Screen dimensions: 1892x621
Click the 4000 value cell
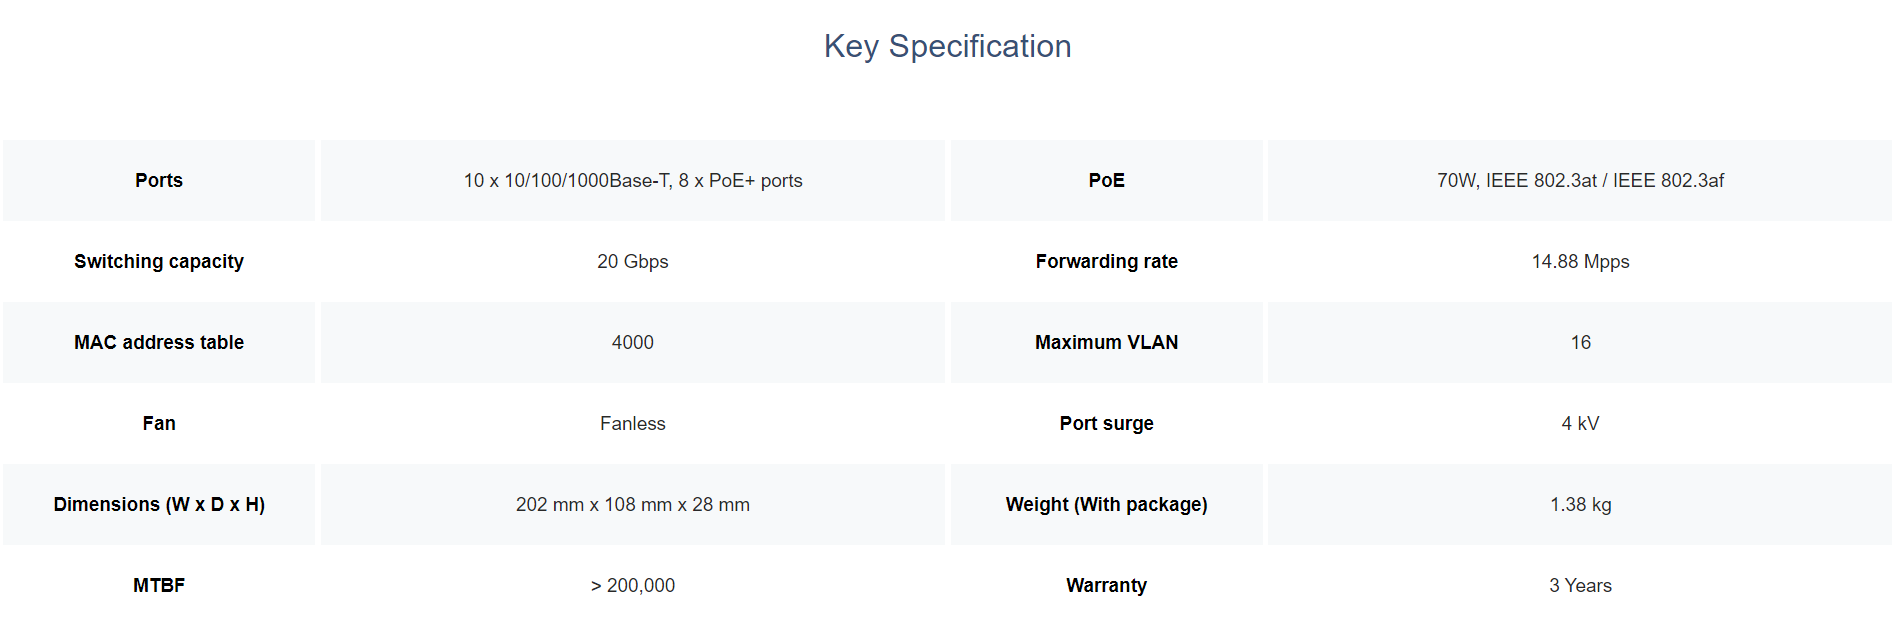click(633, 342)
